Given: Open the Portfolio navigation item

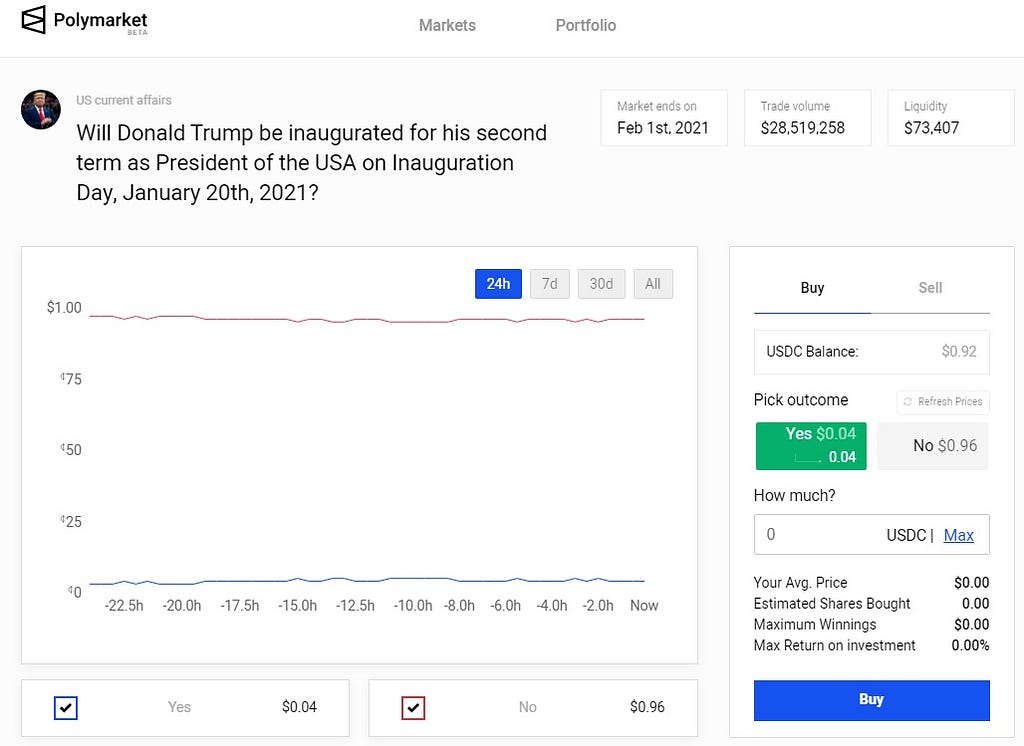Looking at the screenshot, I should (586, 25).
